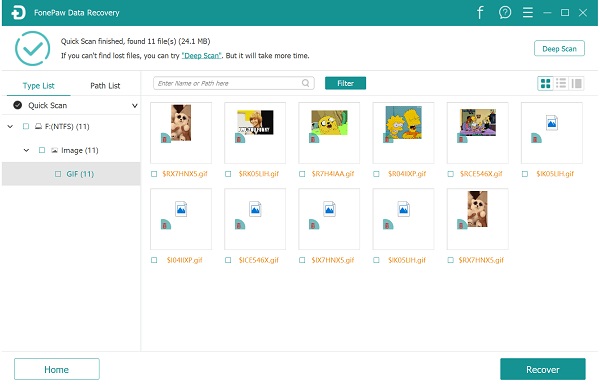Tick the checkbox for $R04IIXP.gif

[377, 174]
